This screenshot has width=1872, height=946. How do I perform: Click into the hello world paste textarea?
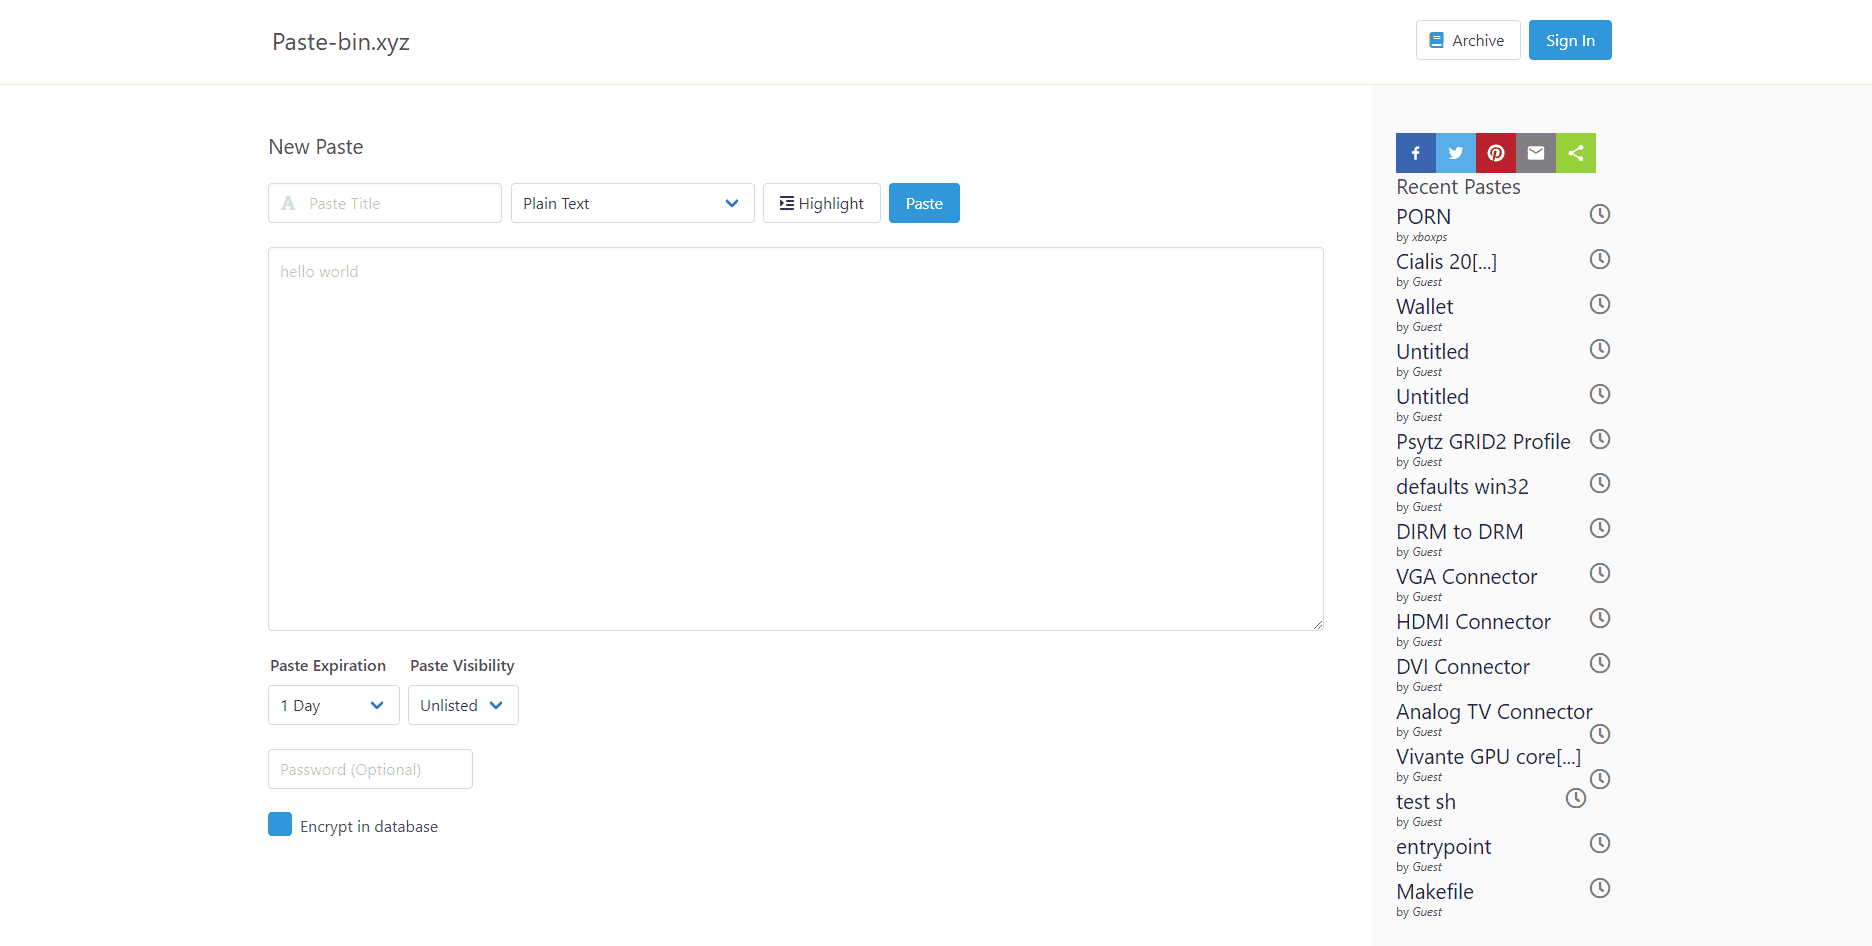pyautogui.click(x=796, y=439)
